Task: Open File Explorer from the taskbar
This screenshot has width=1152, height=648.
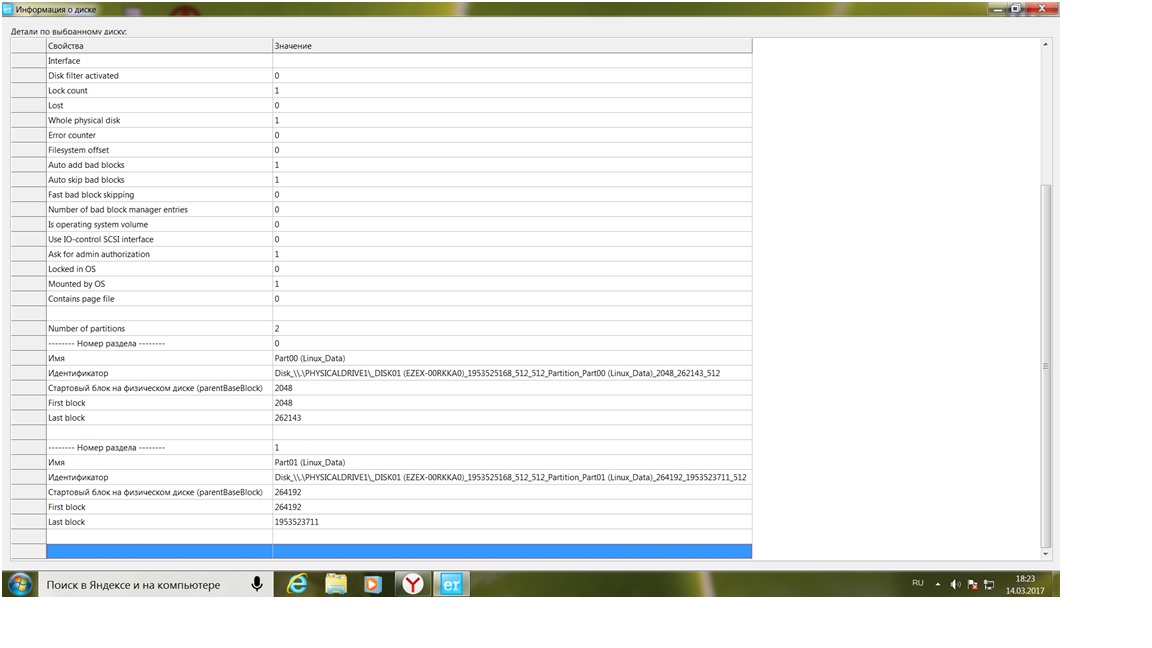Action: tap(335, 584)
